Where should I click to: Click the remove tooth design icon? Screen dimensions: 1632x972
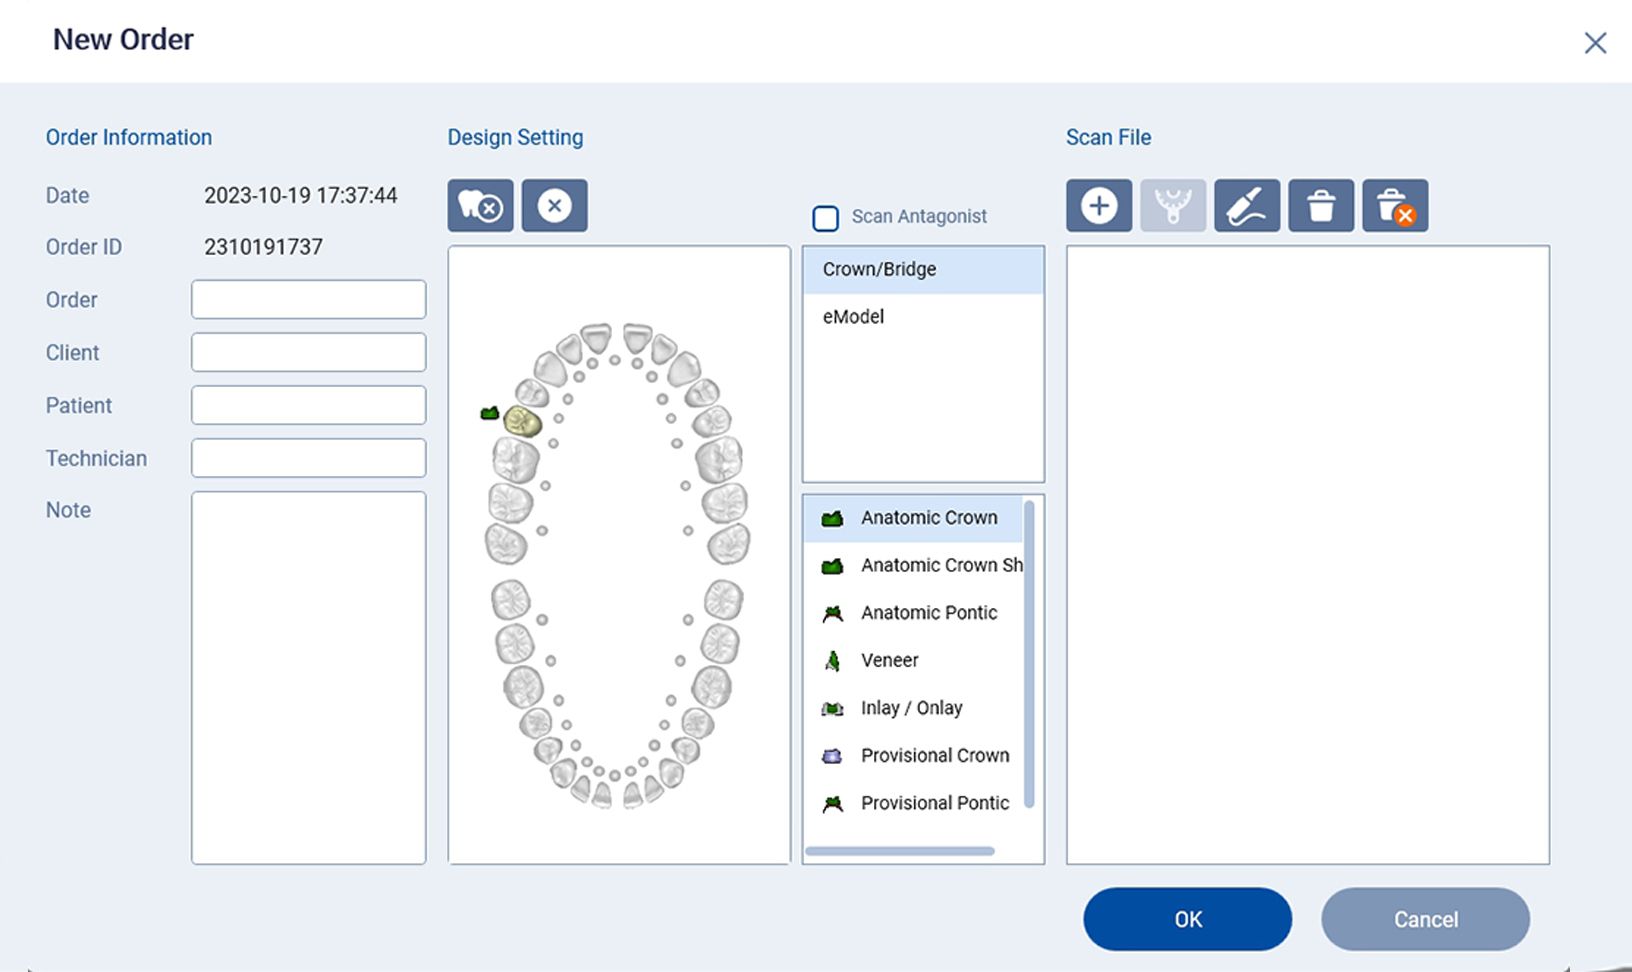(480, 205)
